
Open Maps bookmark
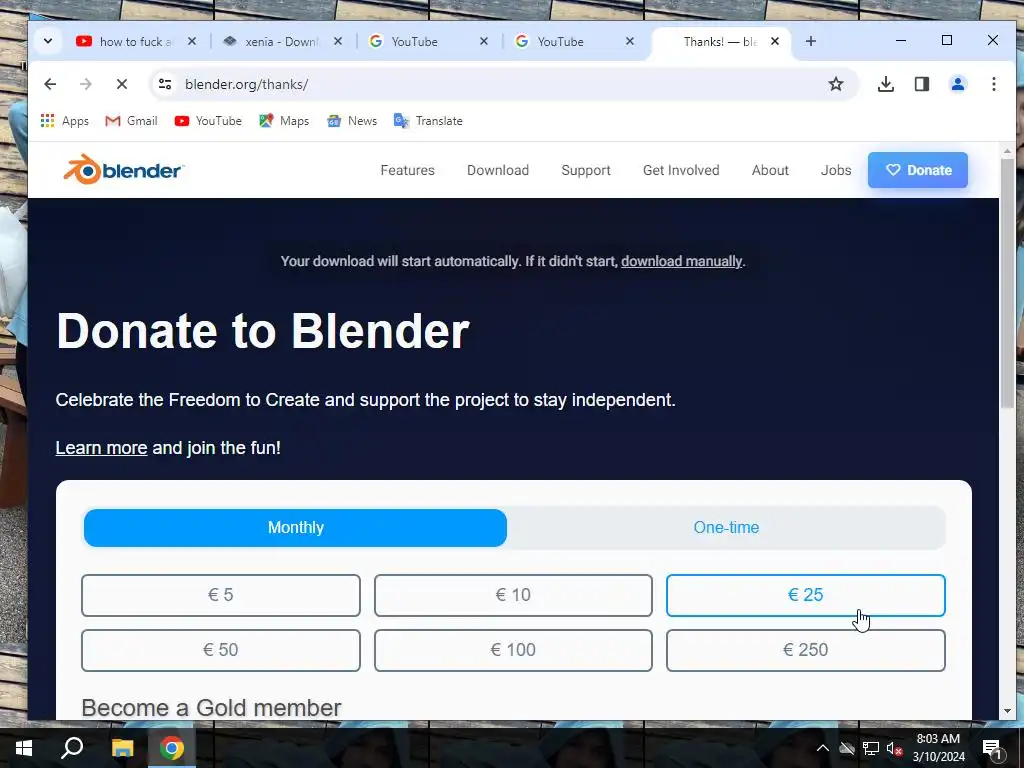coord(284,121)
